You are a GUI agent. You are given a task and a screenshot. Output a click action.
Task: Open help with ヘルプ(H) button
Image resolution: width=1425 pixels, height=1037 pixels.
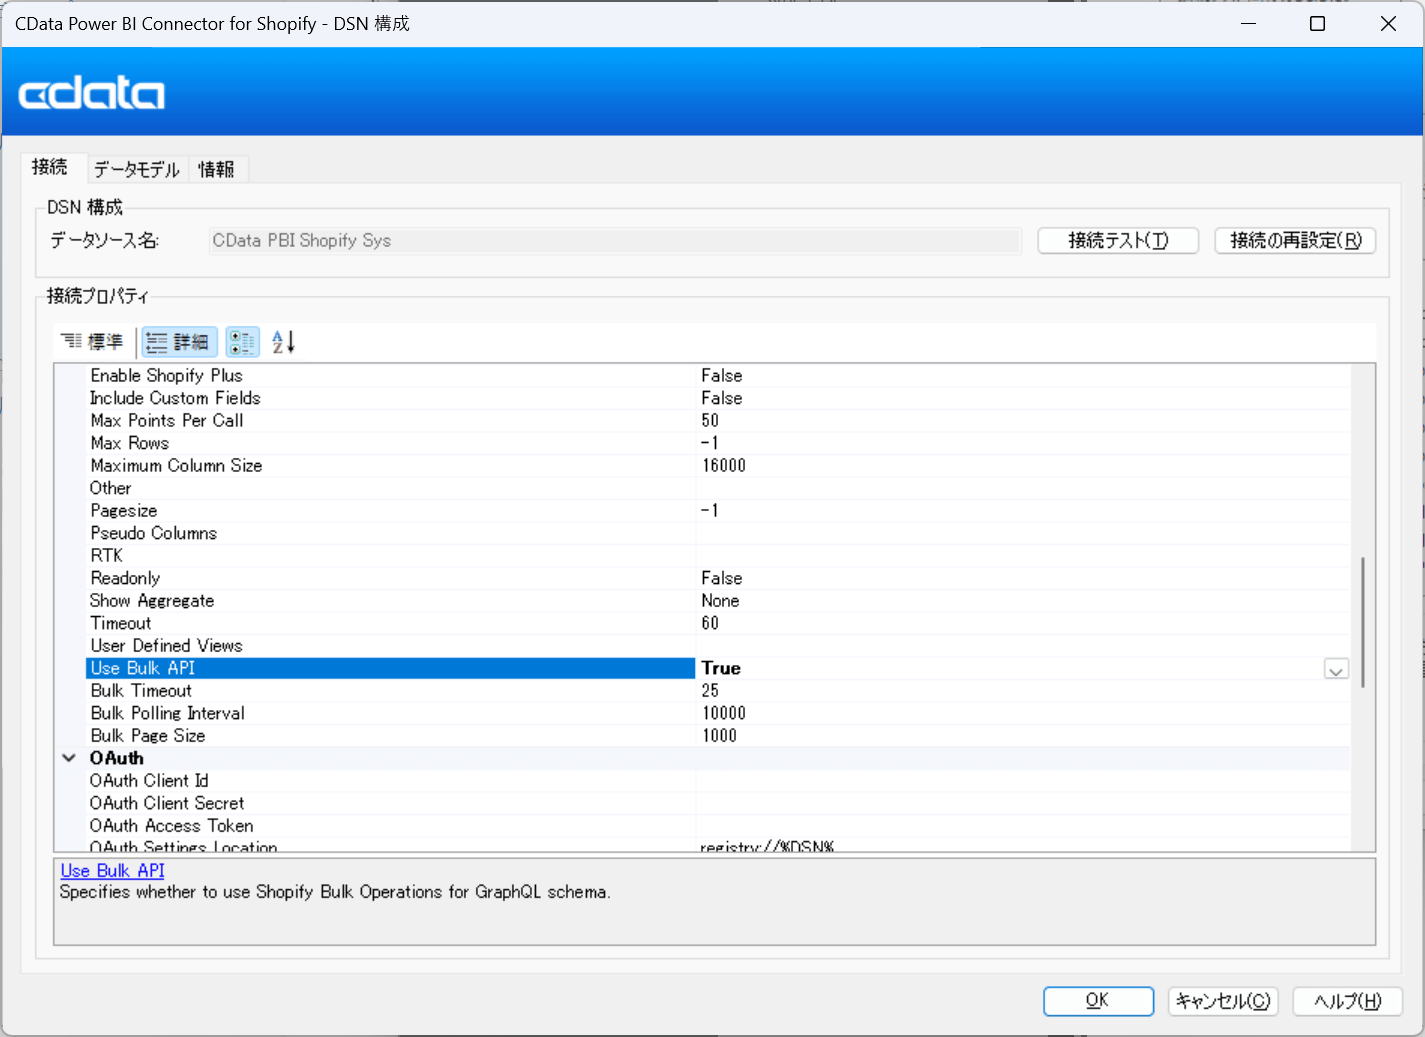[x=1347, y=1000]
